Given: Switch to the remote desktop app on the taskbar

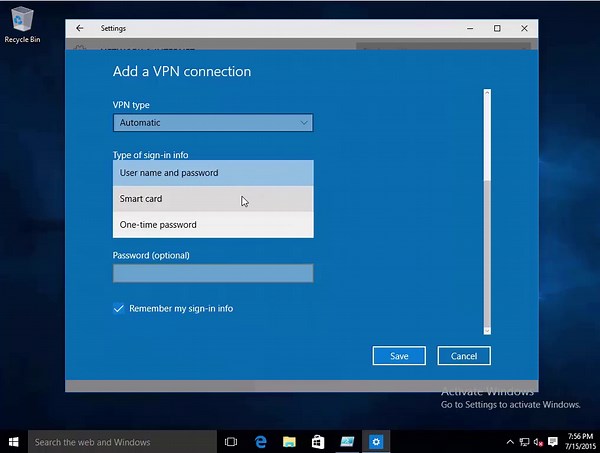Looking at the screenshot, I should click(347, 442).
